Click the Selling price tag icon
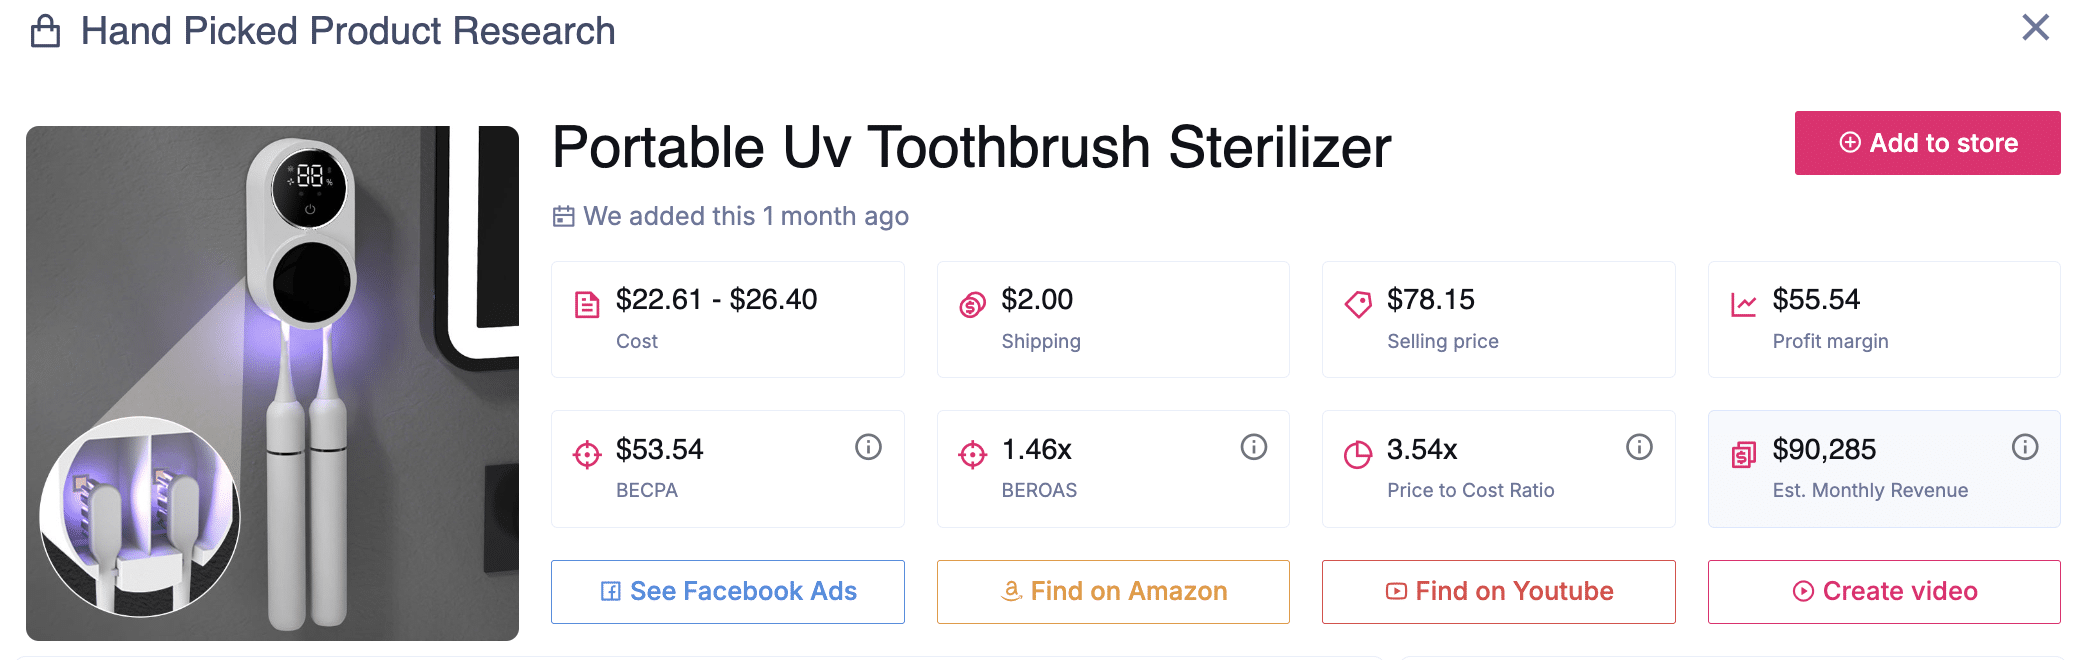This screenshot has width=2086, height=660. 1358,304
